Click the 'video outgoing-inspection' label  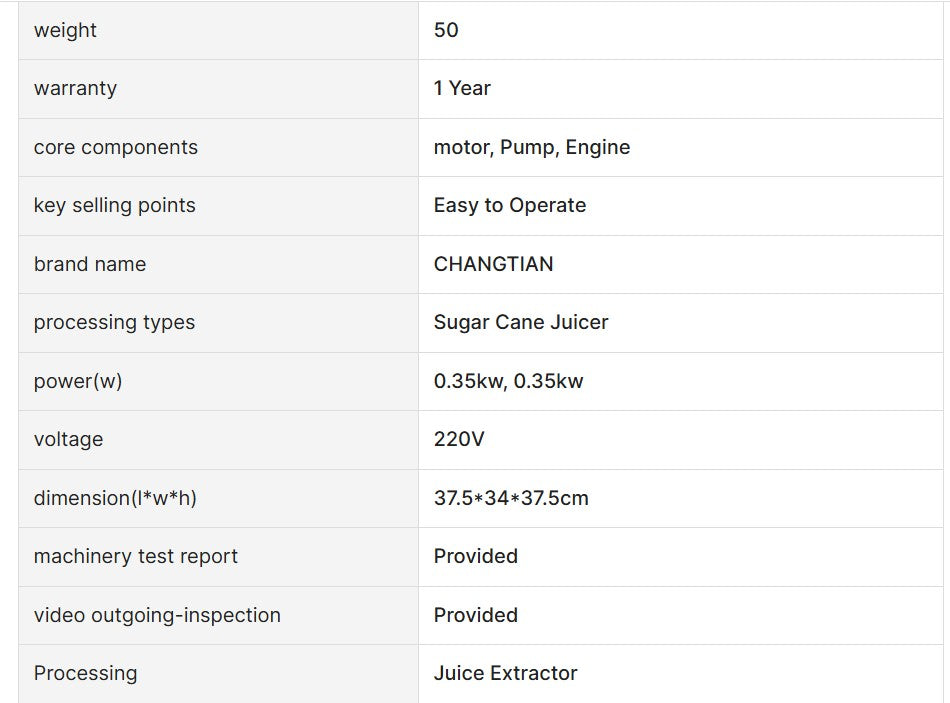157,615
